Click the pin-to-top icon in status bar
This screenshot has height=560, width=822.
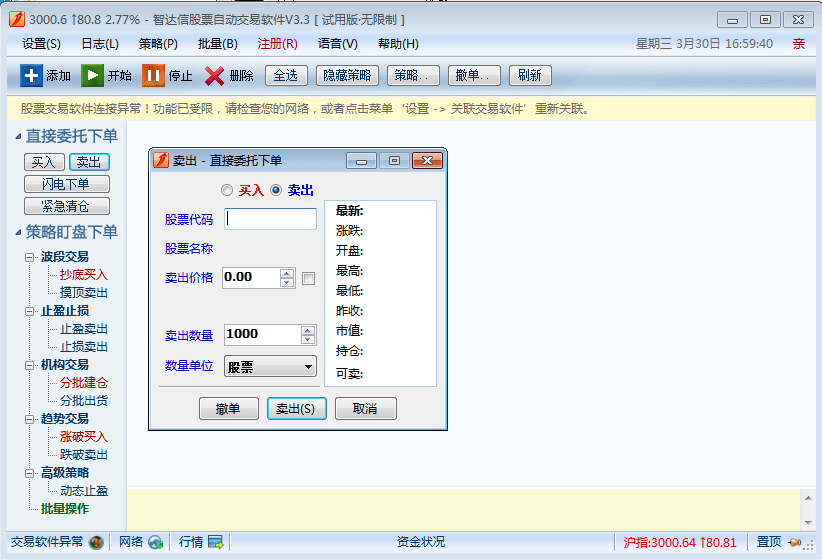[796, 542]
